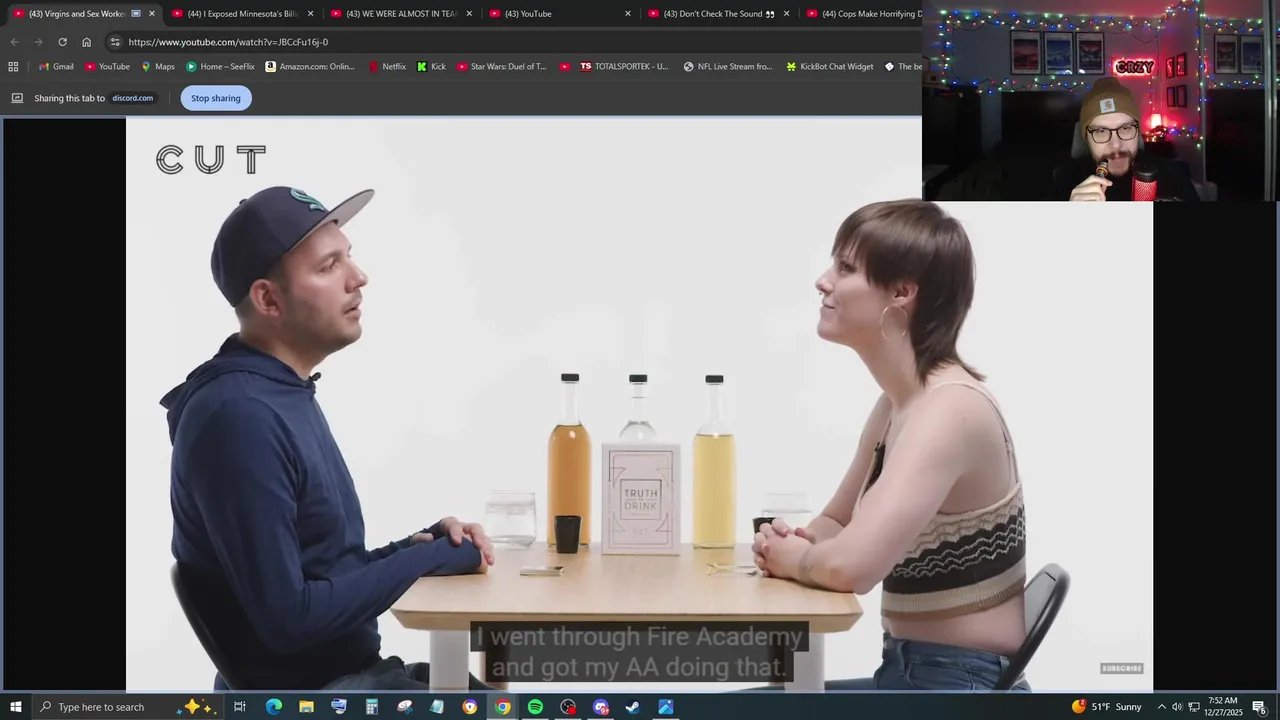Open the notification center icon

[1260, 707]
